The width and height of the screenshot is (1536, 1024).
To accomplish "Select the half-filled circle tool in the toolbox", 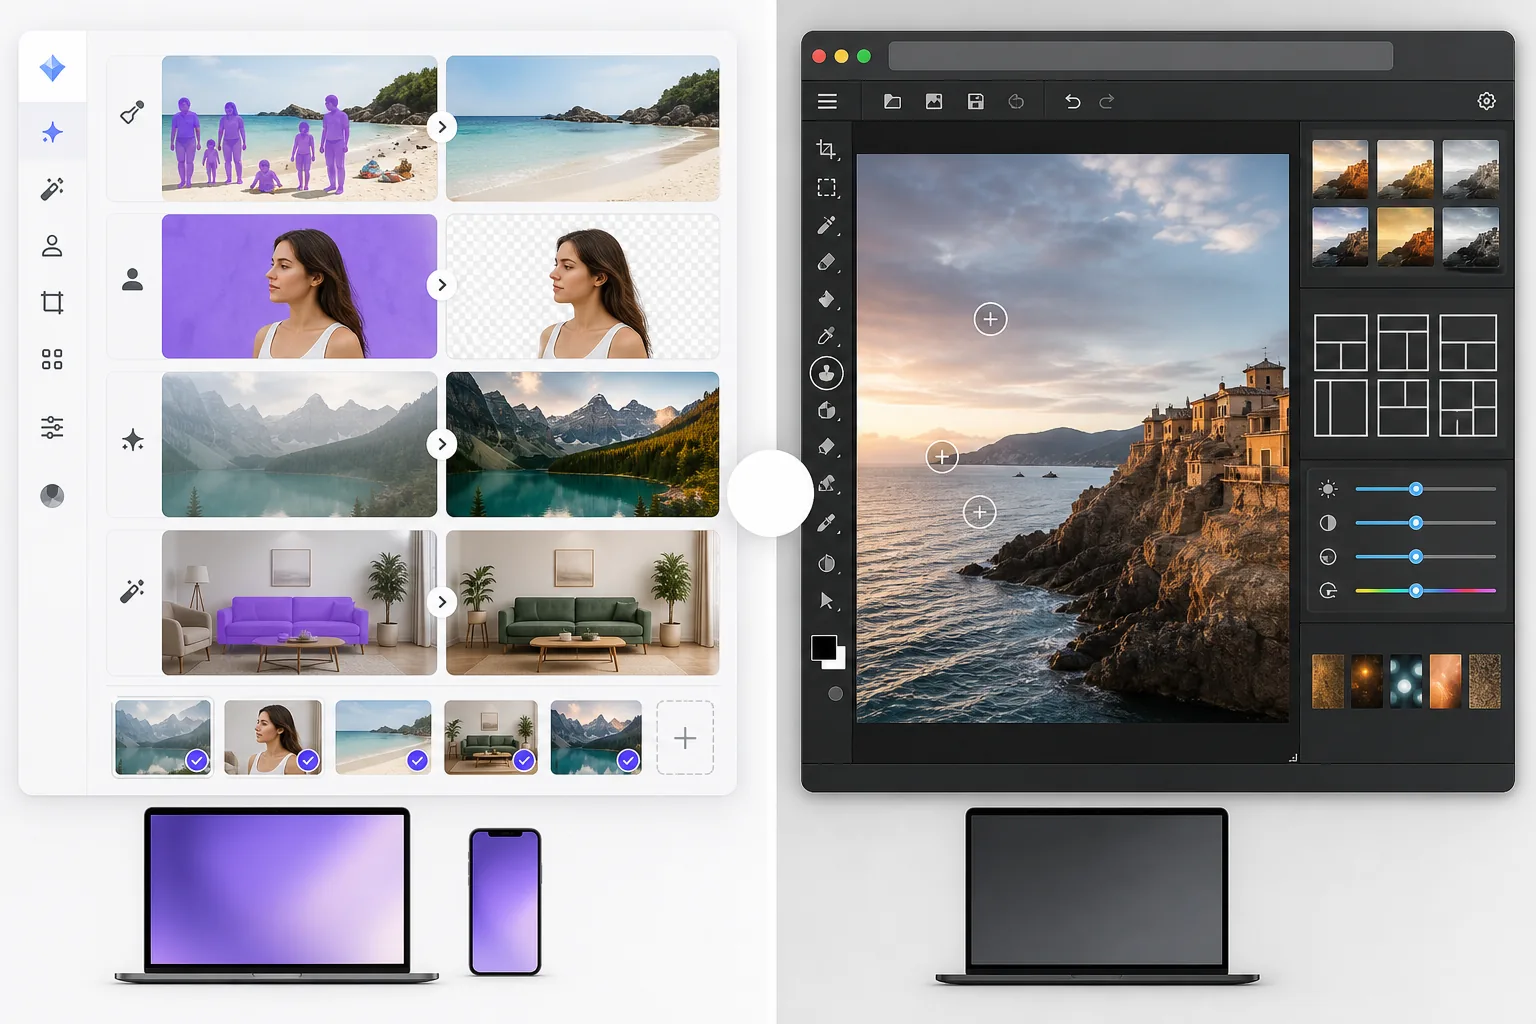I will click(x=826, y=563).
